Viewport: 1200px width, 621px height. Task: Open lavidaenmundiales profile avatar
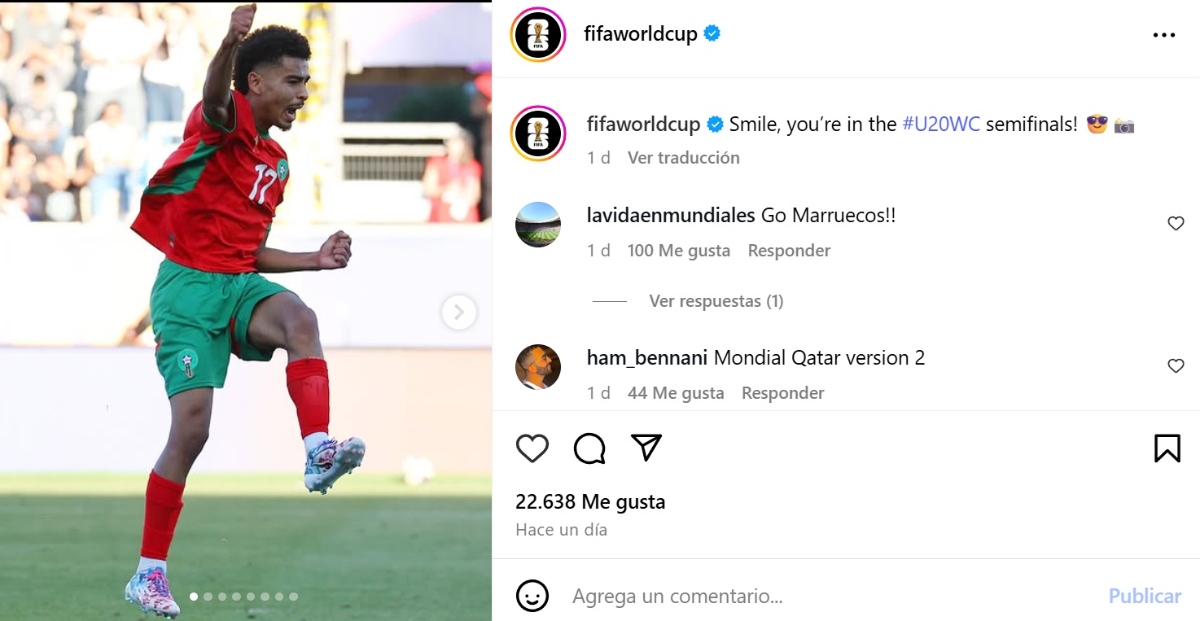538,224
